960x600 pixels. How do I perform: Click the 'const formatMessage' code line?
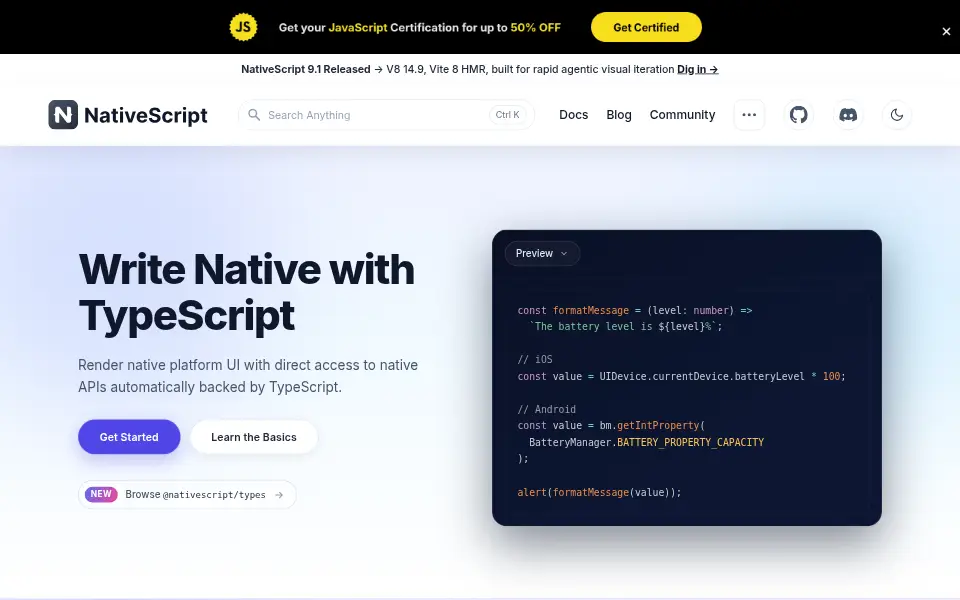635,310
